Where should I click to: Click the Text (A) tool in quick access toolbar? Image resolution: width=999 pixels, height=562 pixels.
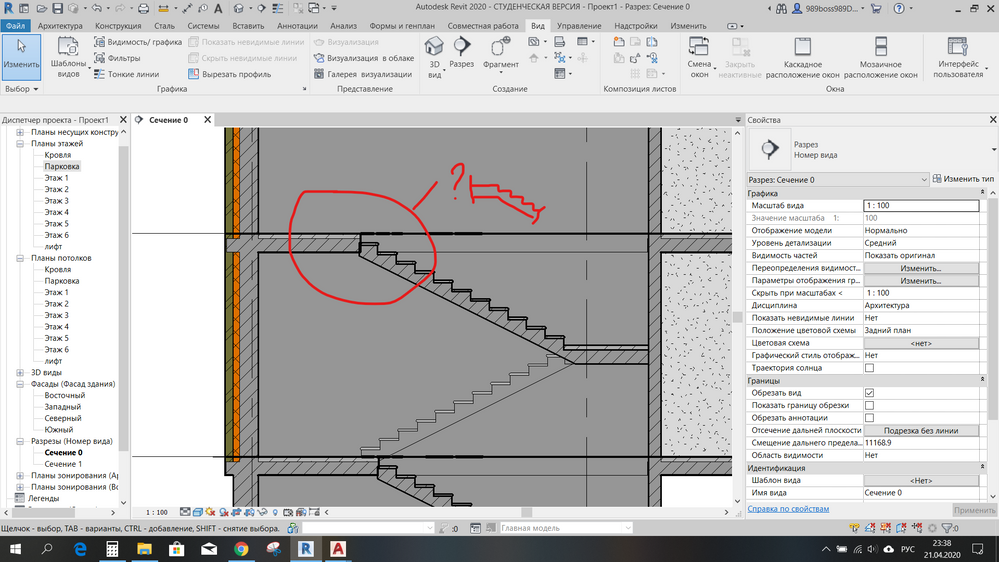point(218,8)
